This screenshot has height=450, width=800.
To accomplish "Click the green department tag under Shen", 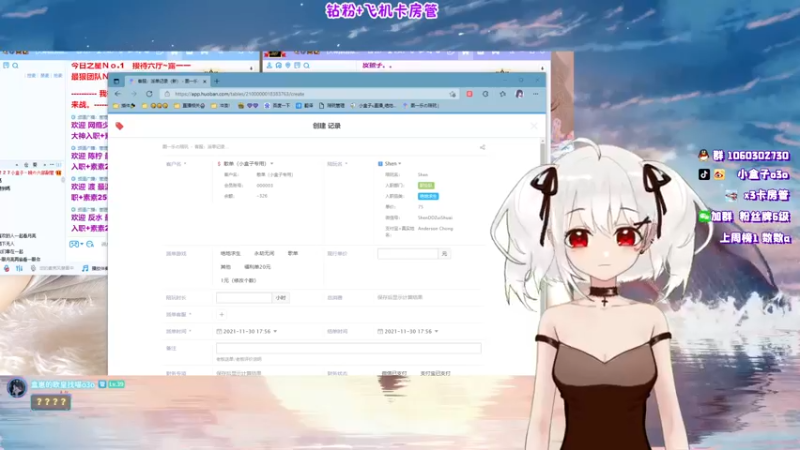I will point(426,186).
